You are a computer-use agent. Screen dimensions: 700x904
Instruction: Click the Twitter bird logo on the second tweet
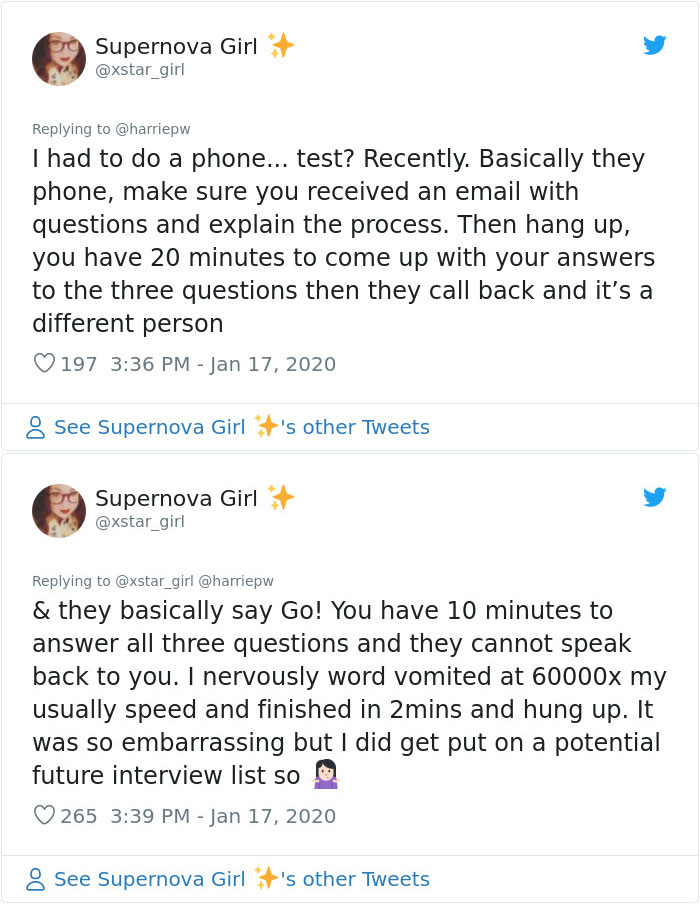coord(655,497)
